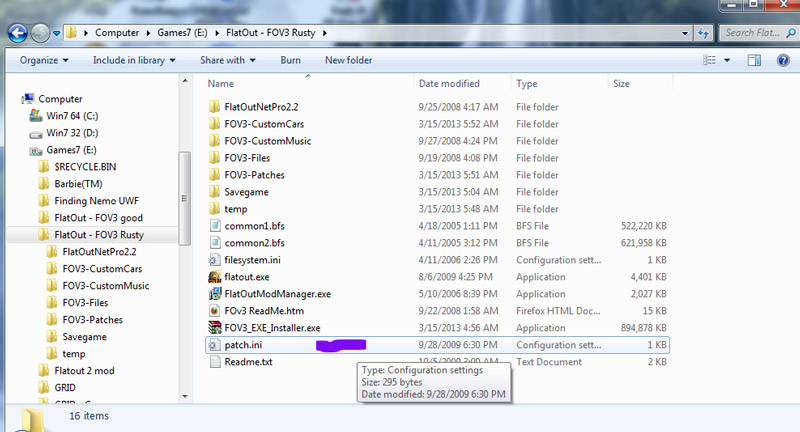
Task: Click Computer in the navigation tree
Action: [60, 98]
